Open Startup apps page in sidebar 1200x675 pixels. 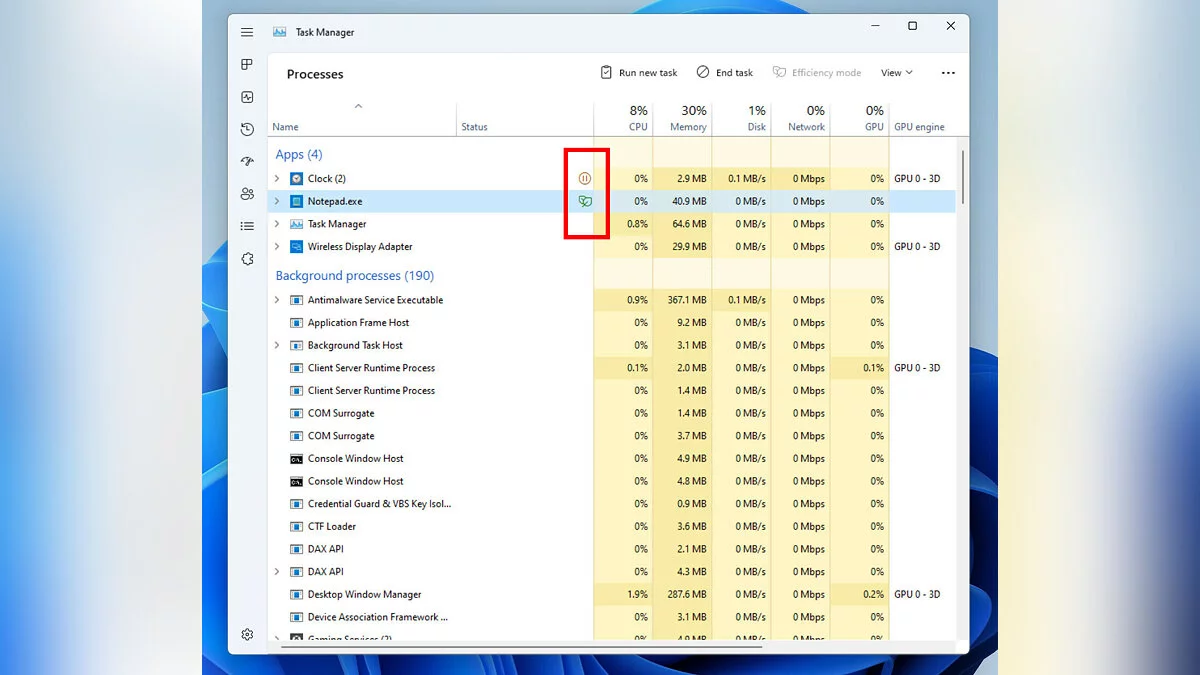247,161
